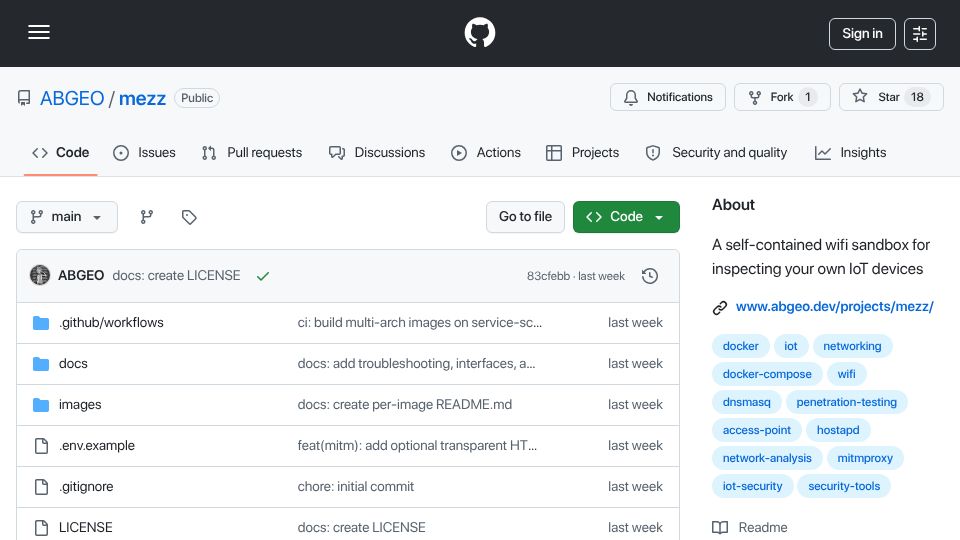The height and width of the screenshot is (540, 960).
Task: Open the Discussions tab
Action: tap(377, 152)
